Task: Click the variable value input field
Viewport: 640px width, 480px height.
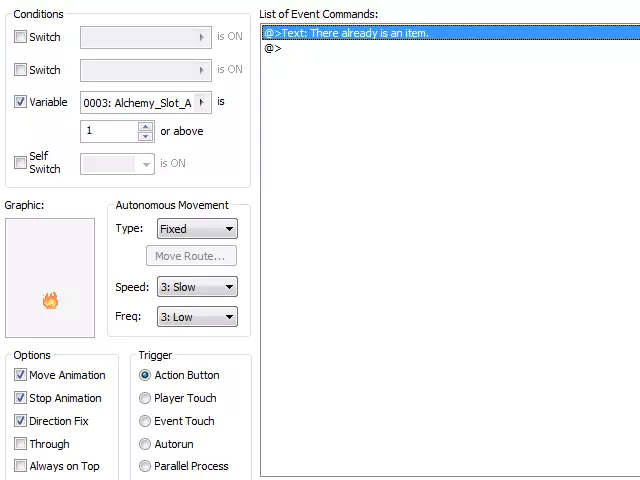Action: pyautogui.click(x=109, y=131)
